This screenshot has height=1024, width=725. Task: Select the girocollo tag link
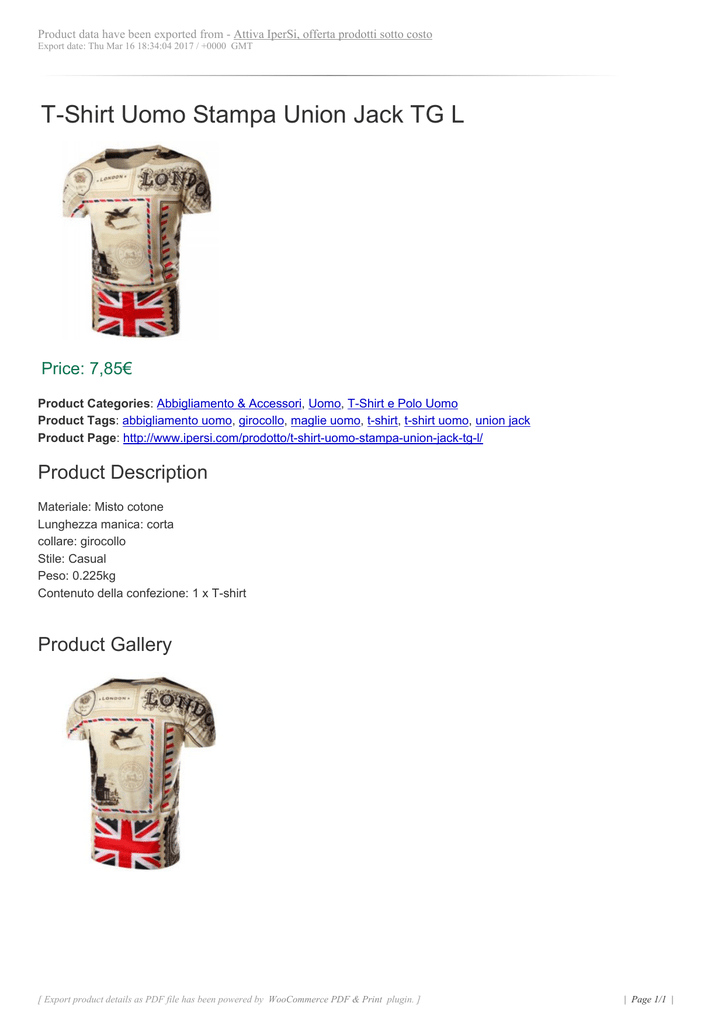[x=261, y=421]
